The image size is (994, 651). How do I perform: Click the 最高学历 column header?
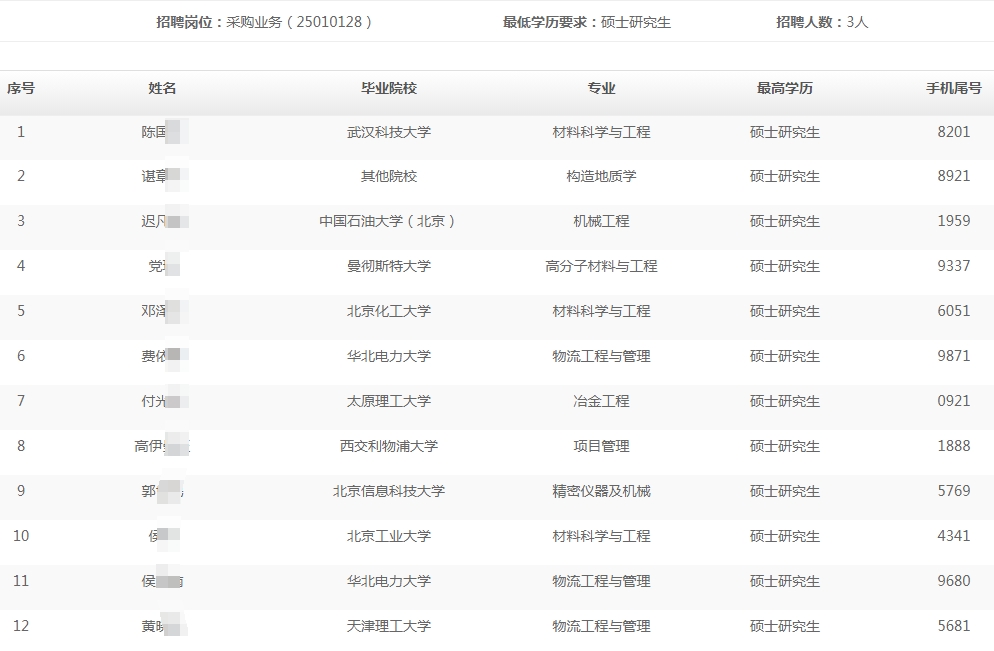(x=785, y=88)
